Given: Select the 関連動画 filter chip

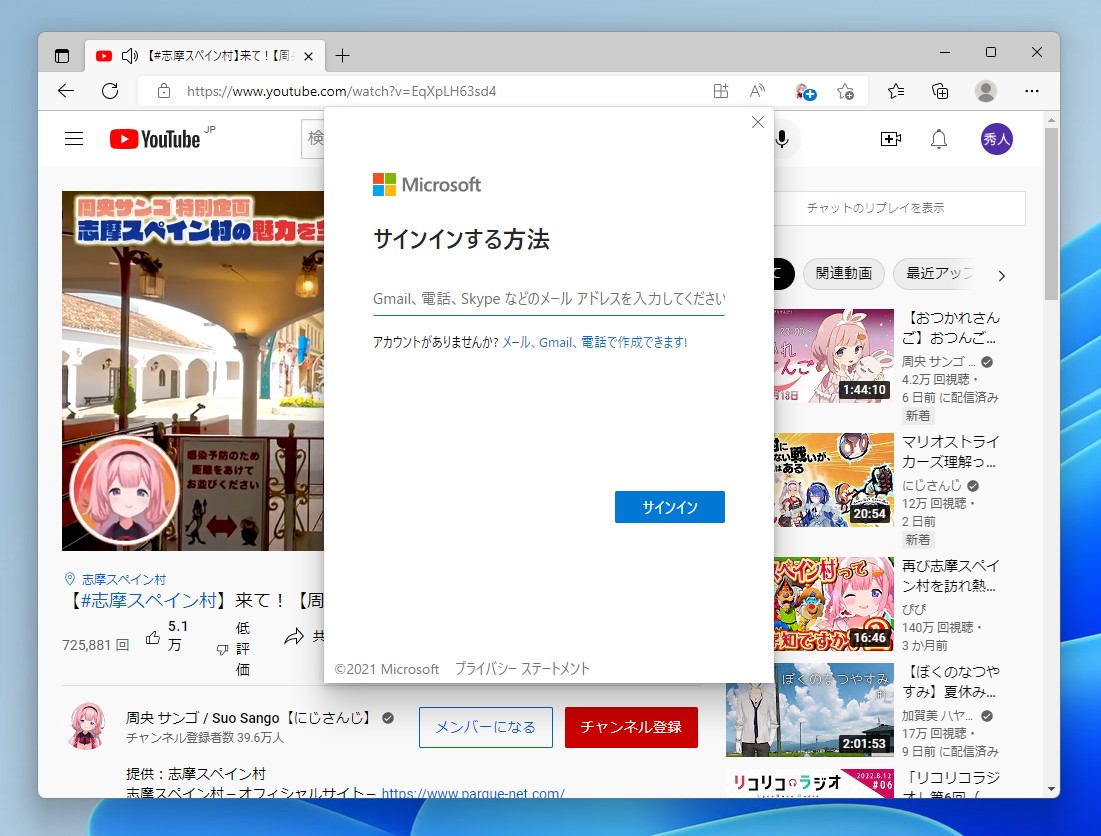Looking at the screenshot, I should pyautogui.click(x=843, y=274).
